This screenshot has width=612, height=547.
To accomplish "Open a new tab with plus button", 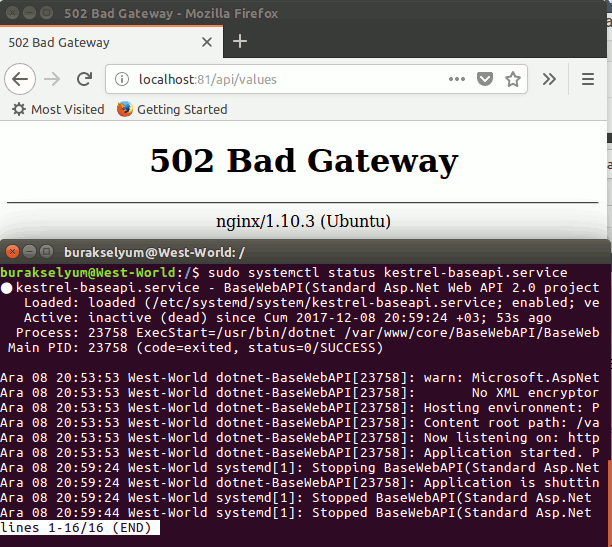I will 239,41.
